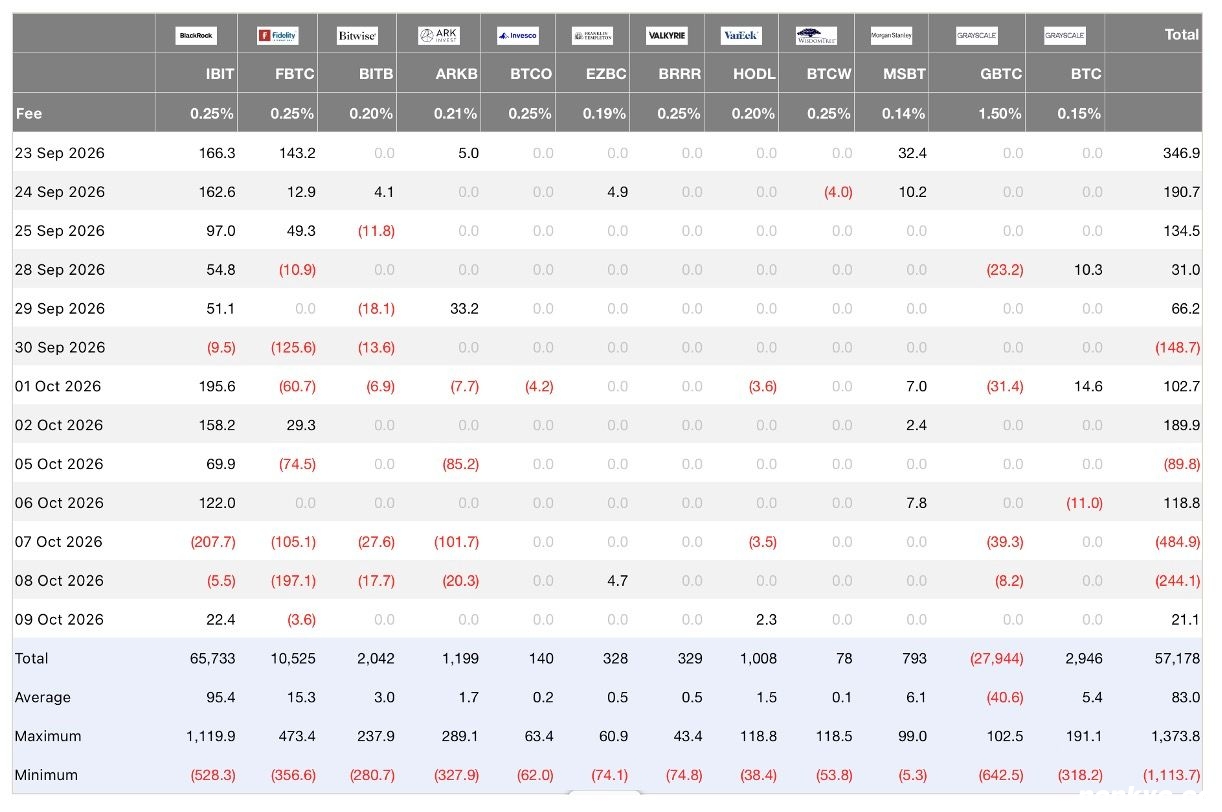Click the 0.15% fee under BTC

[x=1080, y=114]
